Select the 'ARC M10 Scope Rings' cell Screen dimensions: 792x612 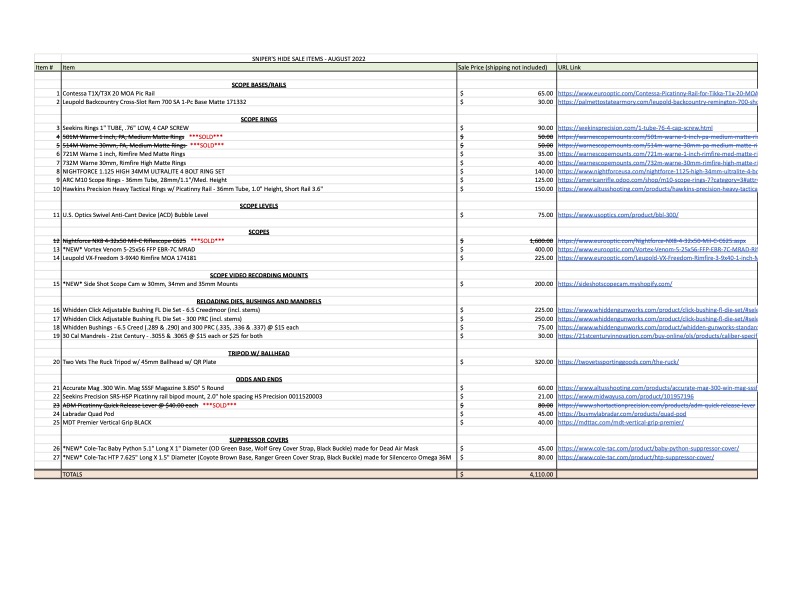pyautogui.click(x=259, y=180)
